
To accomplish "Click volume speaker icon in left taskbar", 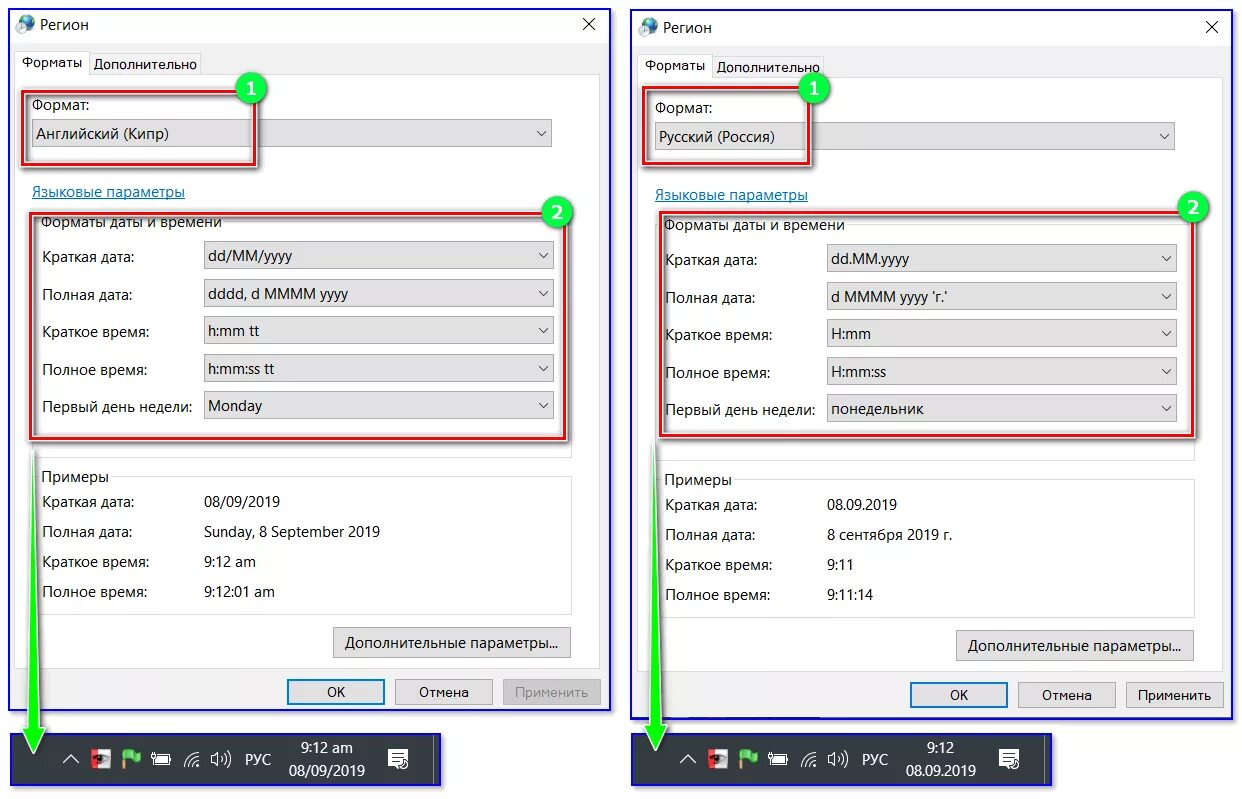I will [221, 759].
